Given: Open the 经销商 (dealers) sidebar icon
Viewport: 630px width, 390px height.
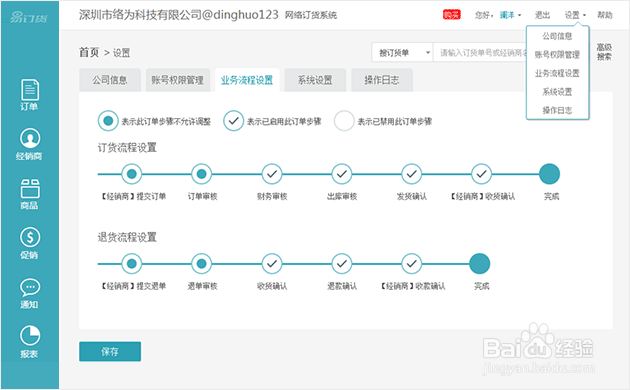Looking at the screenshot, I should pos(29,144).
